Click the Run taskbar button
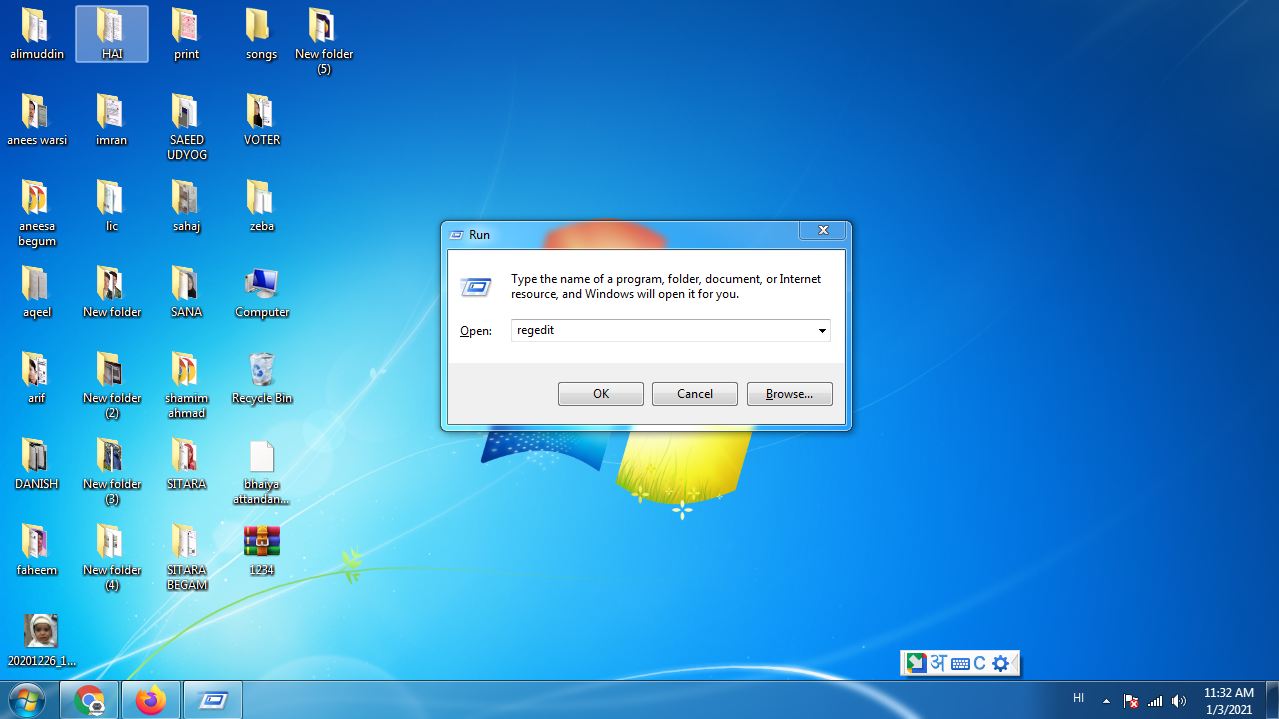The width and height of the screenshot is (1279, 719). 213,700
